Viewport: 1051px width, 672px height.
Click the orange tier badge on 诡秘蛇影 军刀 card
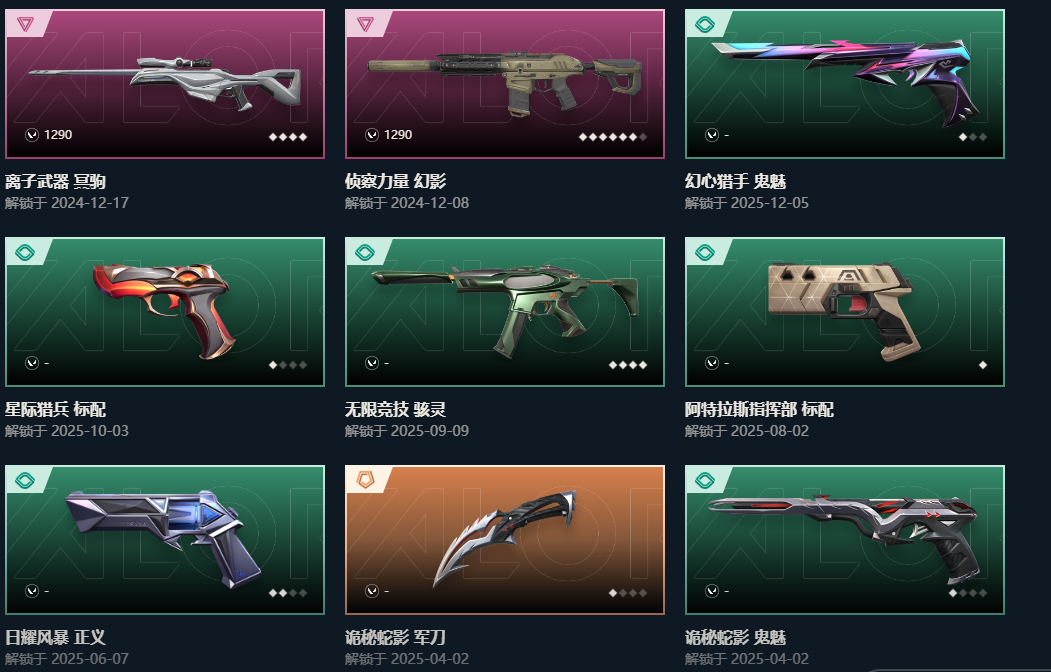coord(365,480)
